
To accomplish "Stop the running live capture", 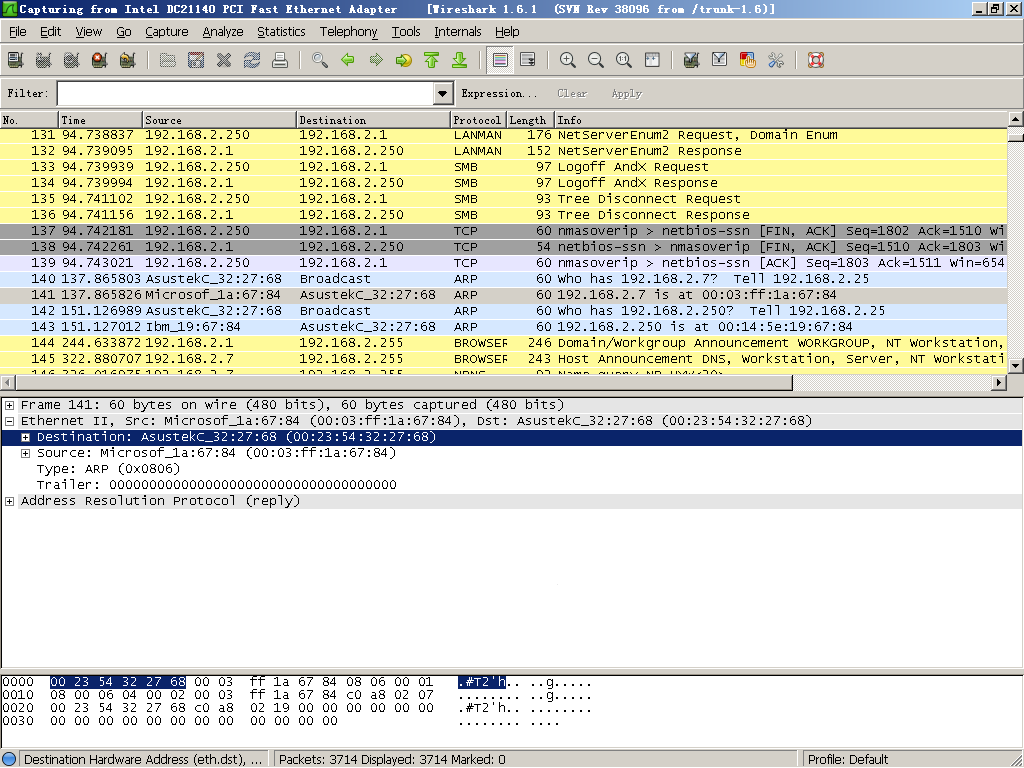I will (x=100, y=60).
